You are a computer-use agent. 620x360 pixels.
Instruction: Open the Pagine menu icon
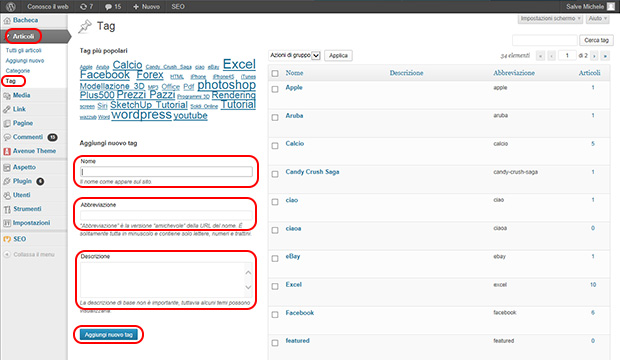(7, 123)
